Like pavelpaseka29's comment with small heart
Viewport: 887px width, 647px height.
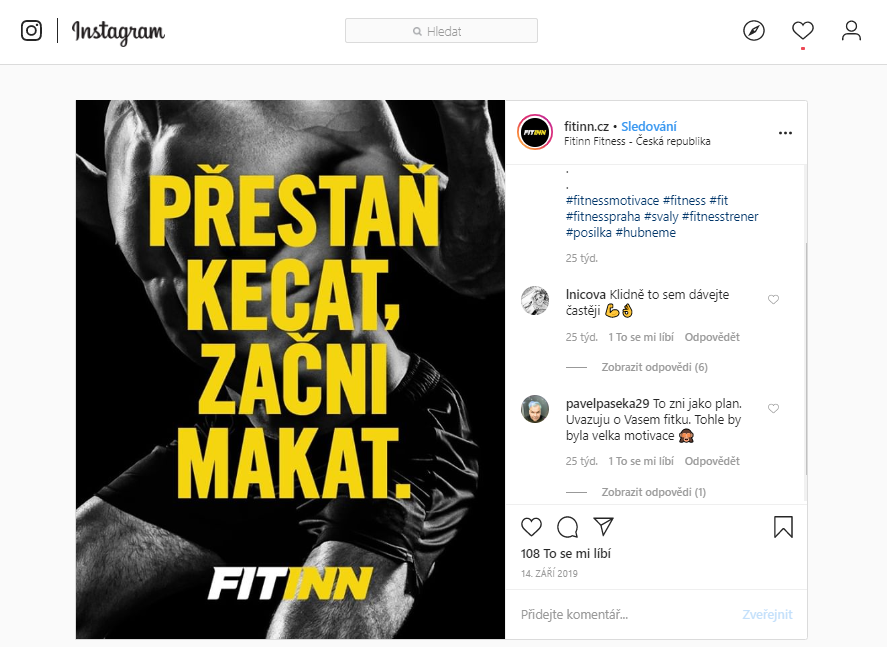click(x=773, y=408)
